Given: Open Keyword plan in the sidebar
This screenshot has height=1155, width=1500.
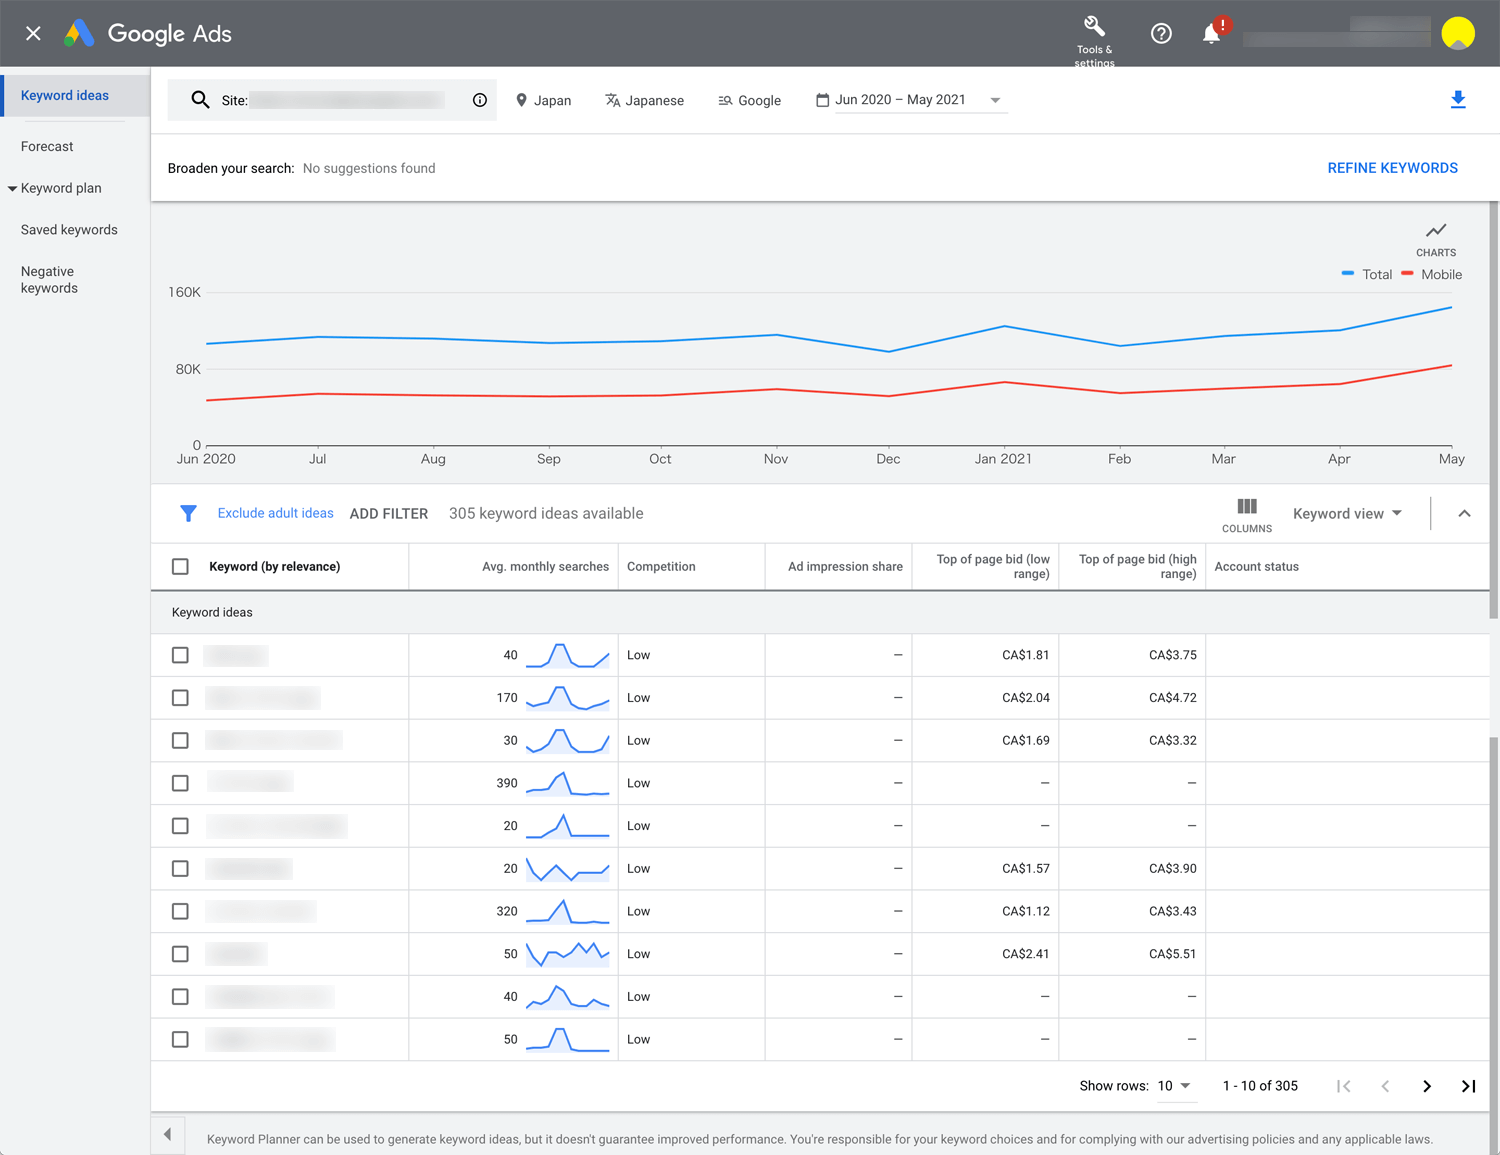Looking at the screenshot, I should 61,188.
